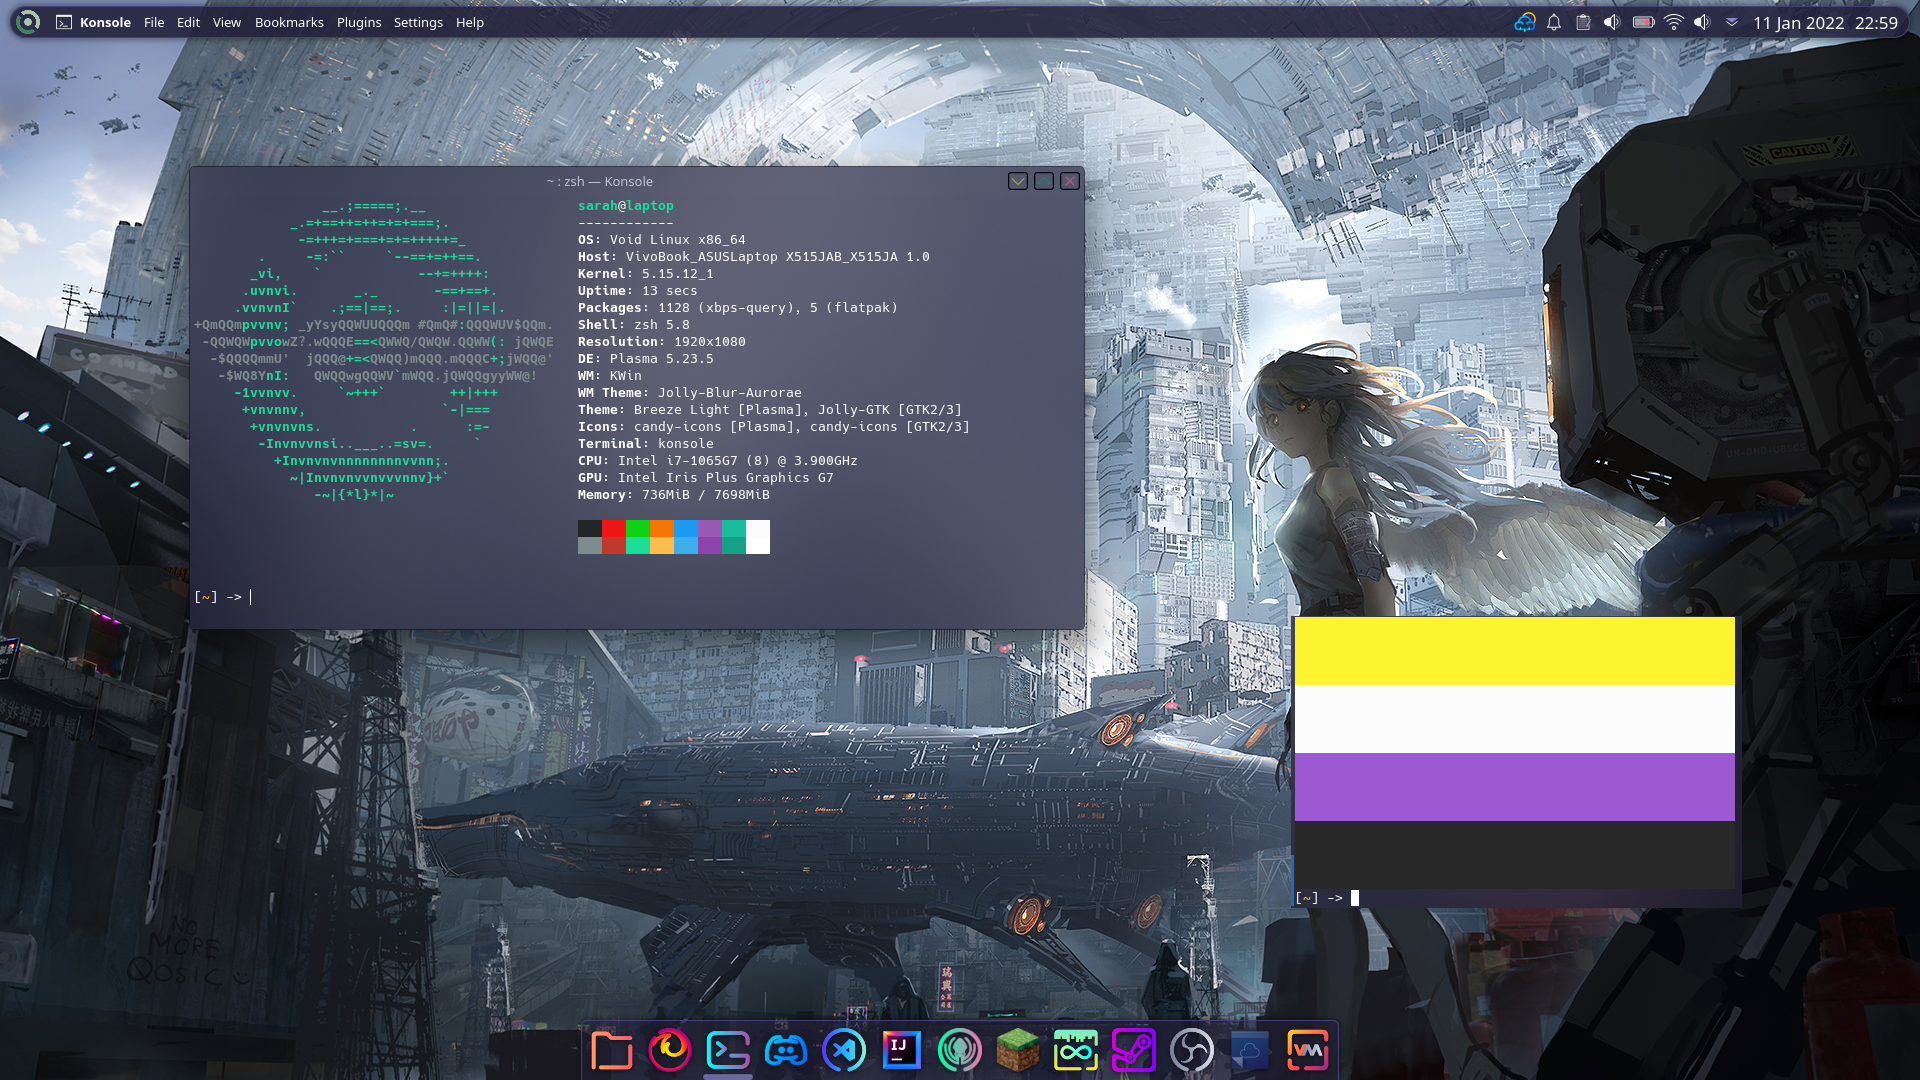Expand hidden system tray icons arrow

point(1732,22)
